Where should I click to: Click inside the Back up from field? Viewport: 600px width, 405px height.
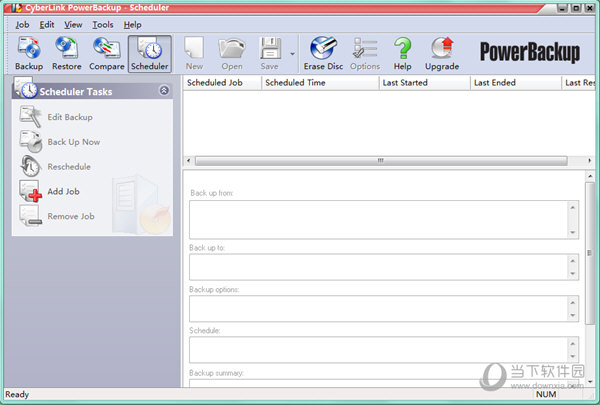pos(378,220)
